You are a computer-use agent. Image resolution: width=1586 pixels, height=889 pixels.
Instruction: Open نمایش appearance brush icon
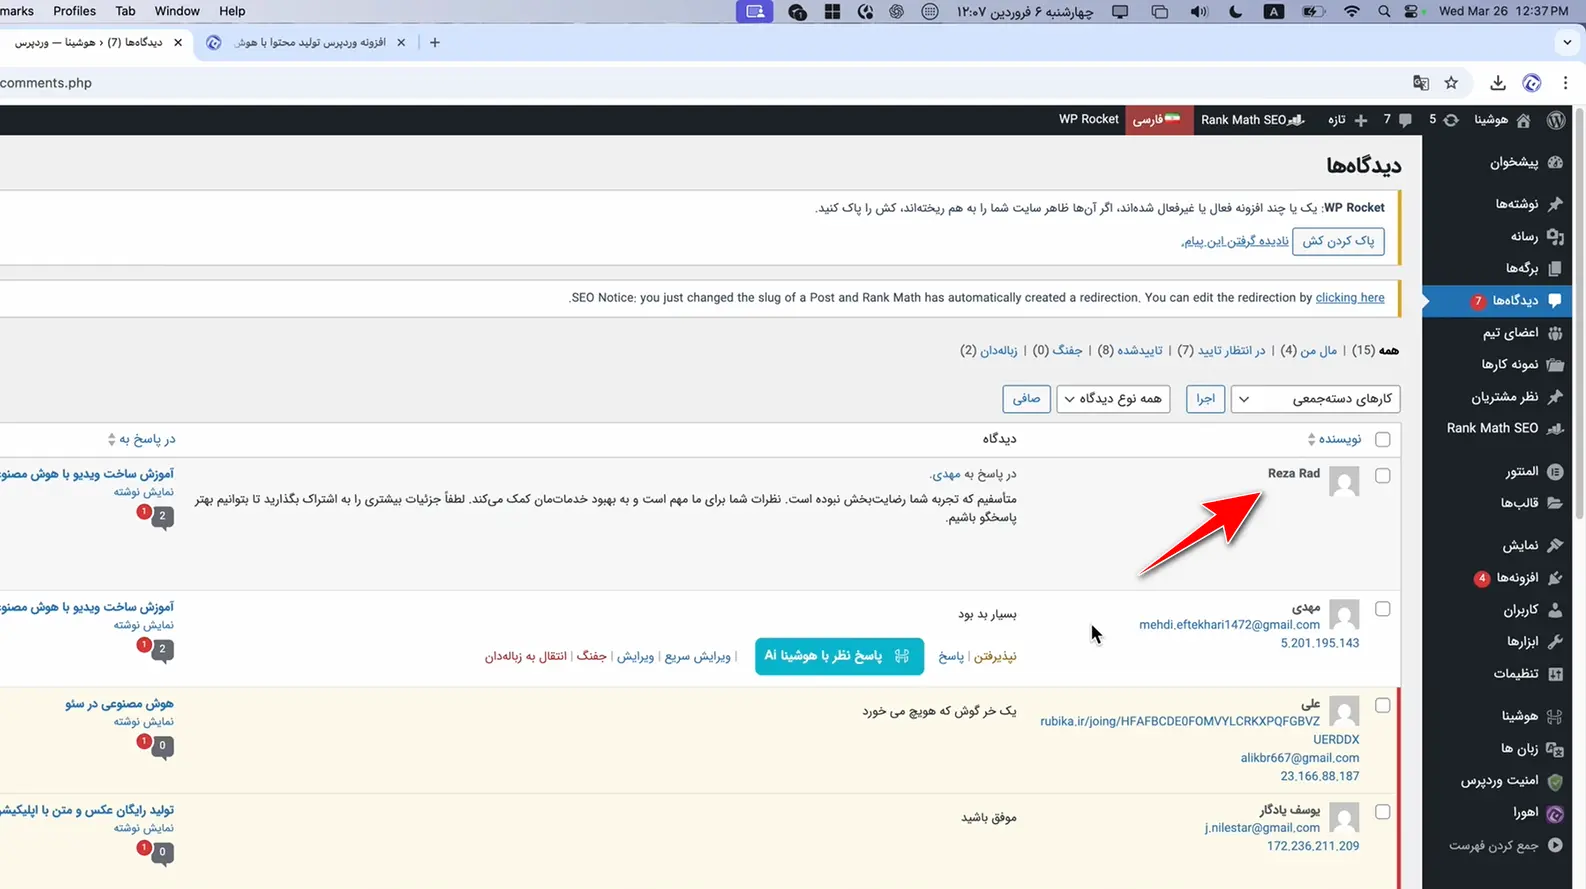coord(1555,545)
